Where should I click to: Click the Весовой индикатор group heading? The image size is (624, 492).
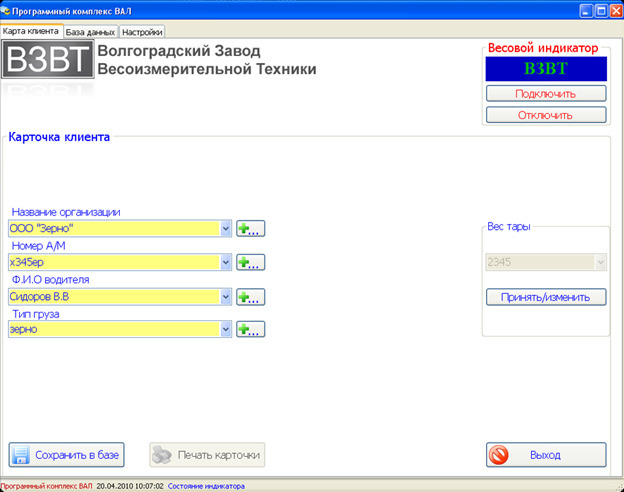coord(543,48)
